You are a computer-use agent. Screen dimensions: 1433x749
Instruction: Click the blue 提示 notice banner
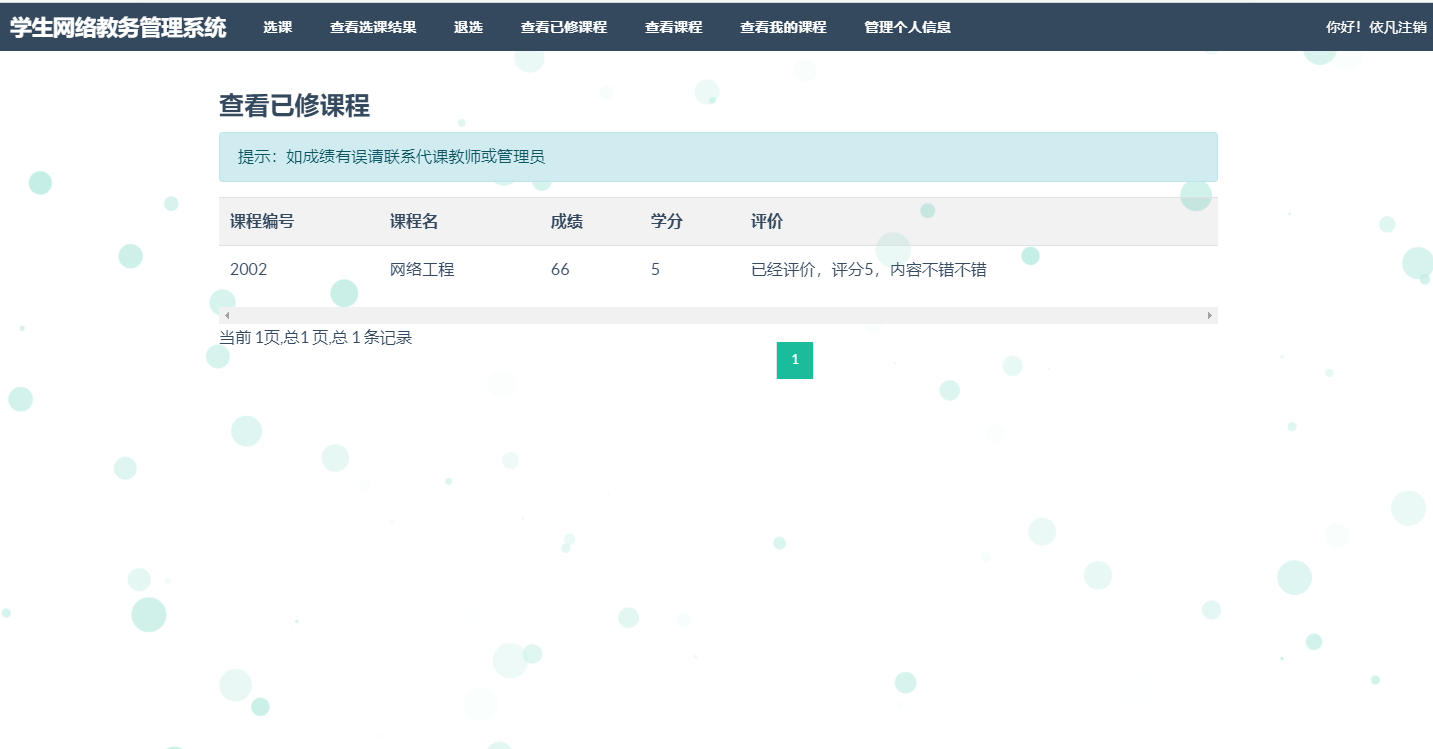pos(718,157)
